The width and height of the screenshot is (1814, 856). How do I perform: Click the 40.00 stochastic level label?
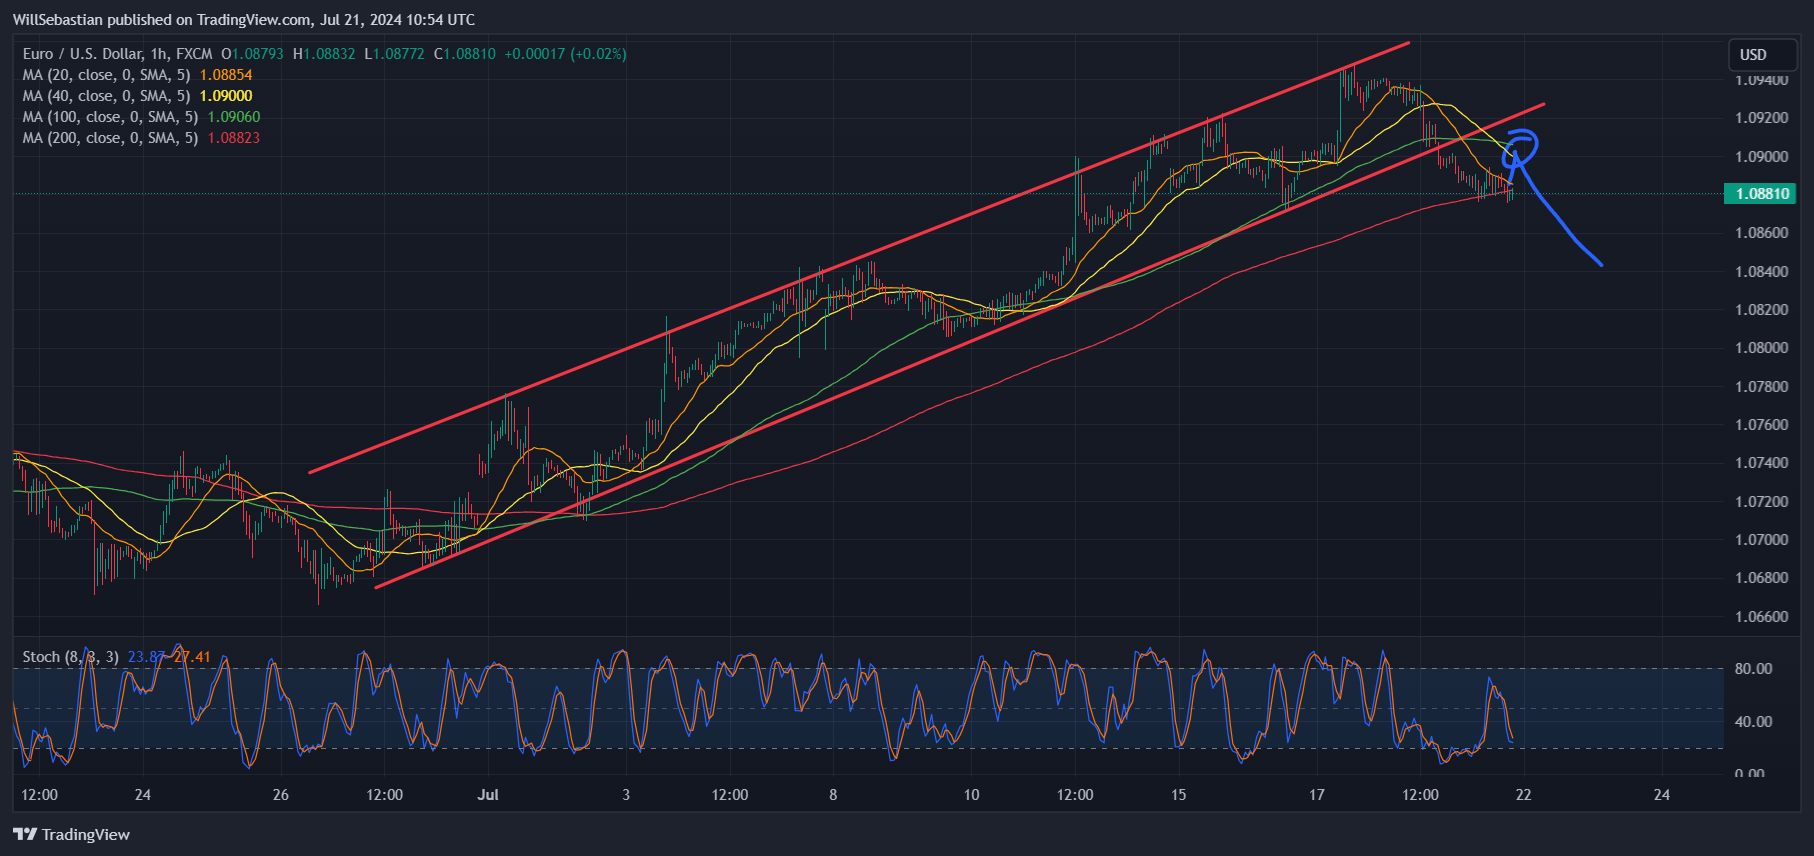[1753, 722]
